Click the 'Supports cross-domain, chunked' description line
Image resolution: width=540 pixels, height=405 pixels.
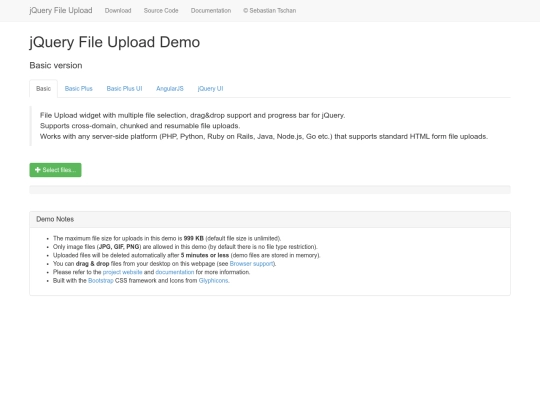tap(140, 126)
